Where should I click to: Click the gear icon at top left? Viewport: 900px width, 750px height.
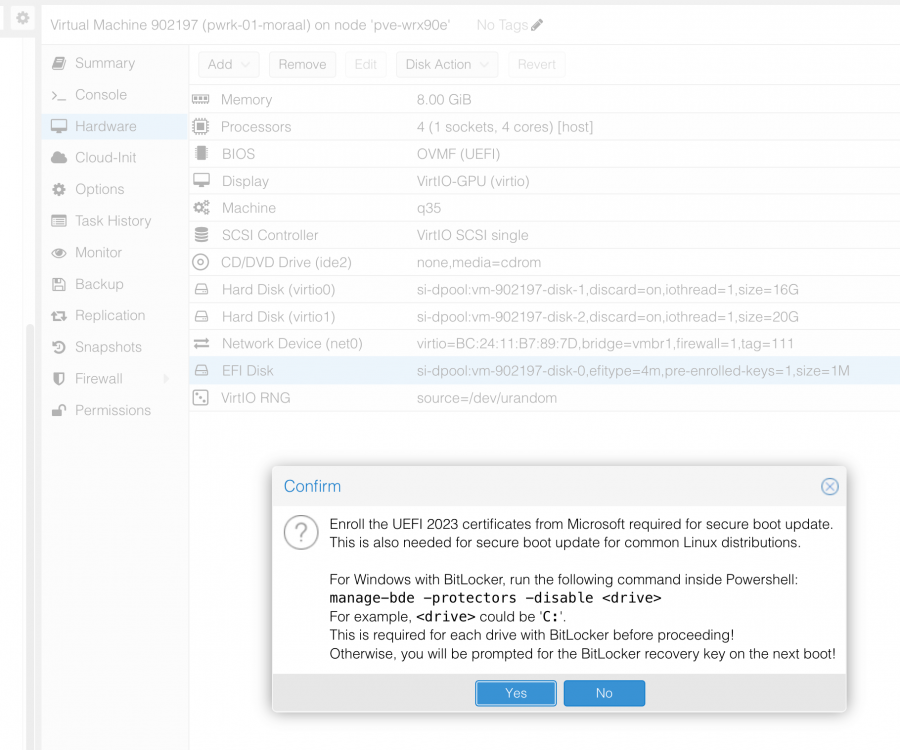click(22, 18)
